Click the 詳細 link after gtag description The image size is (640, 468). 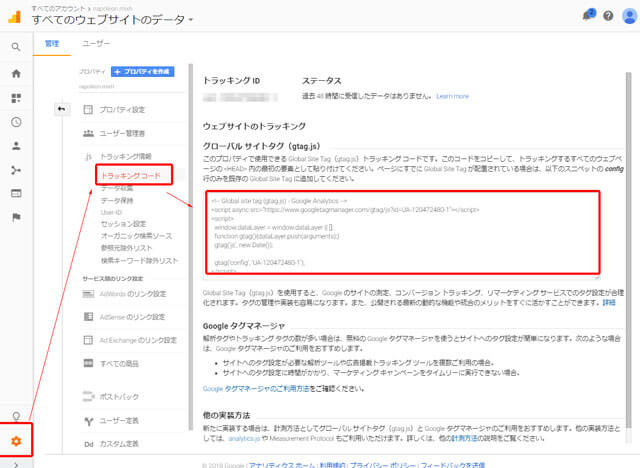[x=609, y=302]
